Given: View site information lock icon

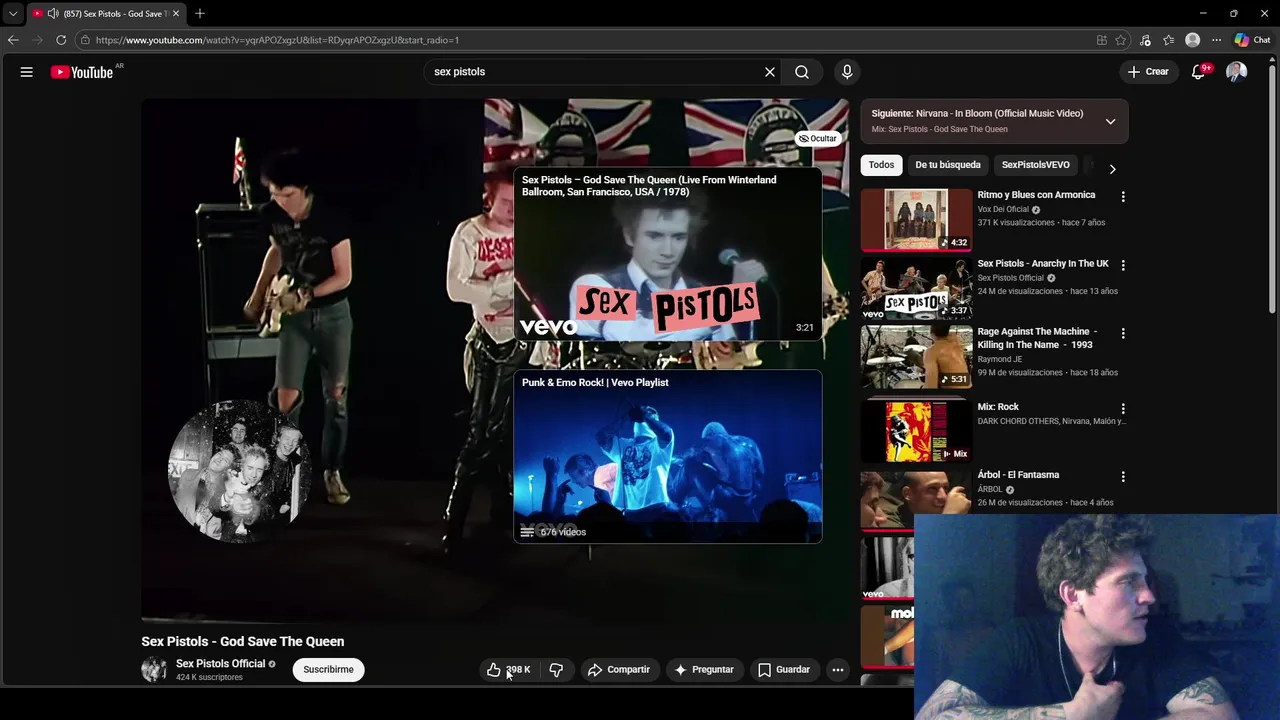Looking at the screenshot, I should (86, 40).
